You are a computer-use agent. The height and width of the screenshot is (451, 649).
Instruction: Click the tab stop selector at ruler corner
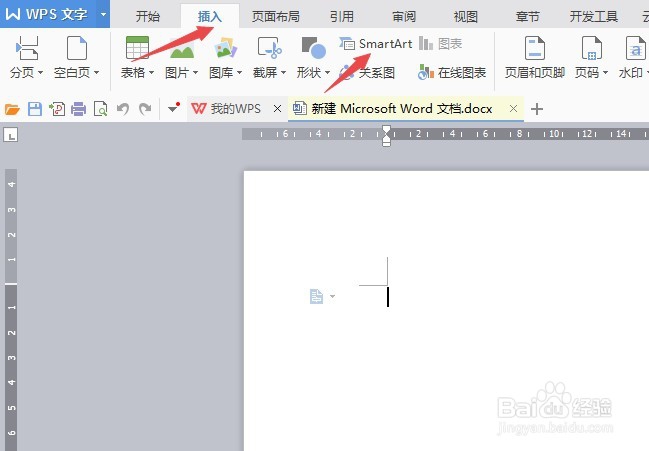tap(11, 135)
